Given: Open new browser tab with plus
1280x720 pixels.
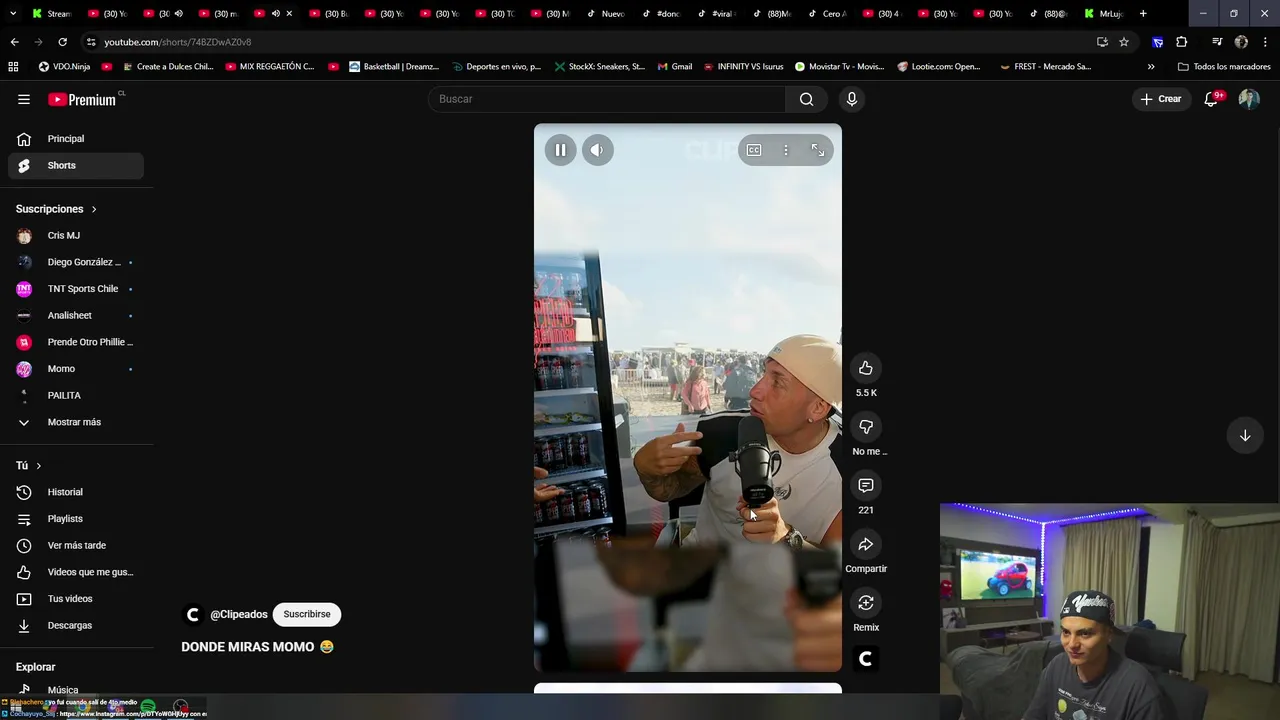Looking at the screenshot, I should [1143, 14].
